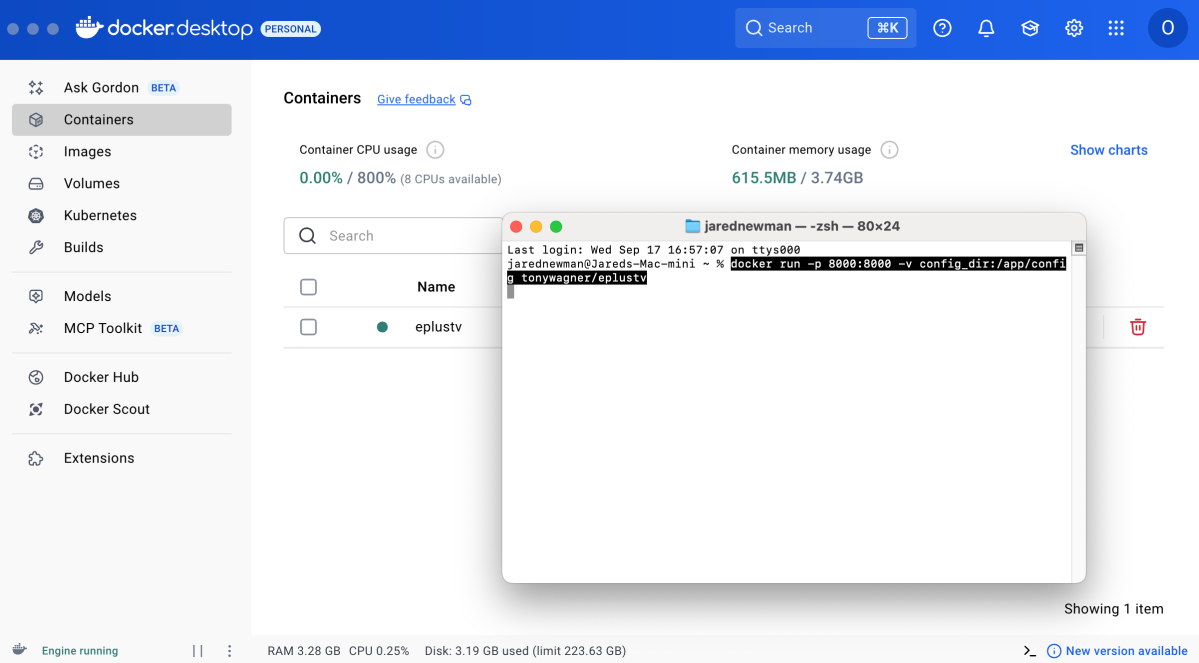Click the Docker whale icon in status bar
The height and width of the screenshot is (663, 1199).
pos(19,650)
